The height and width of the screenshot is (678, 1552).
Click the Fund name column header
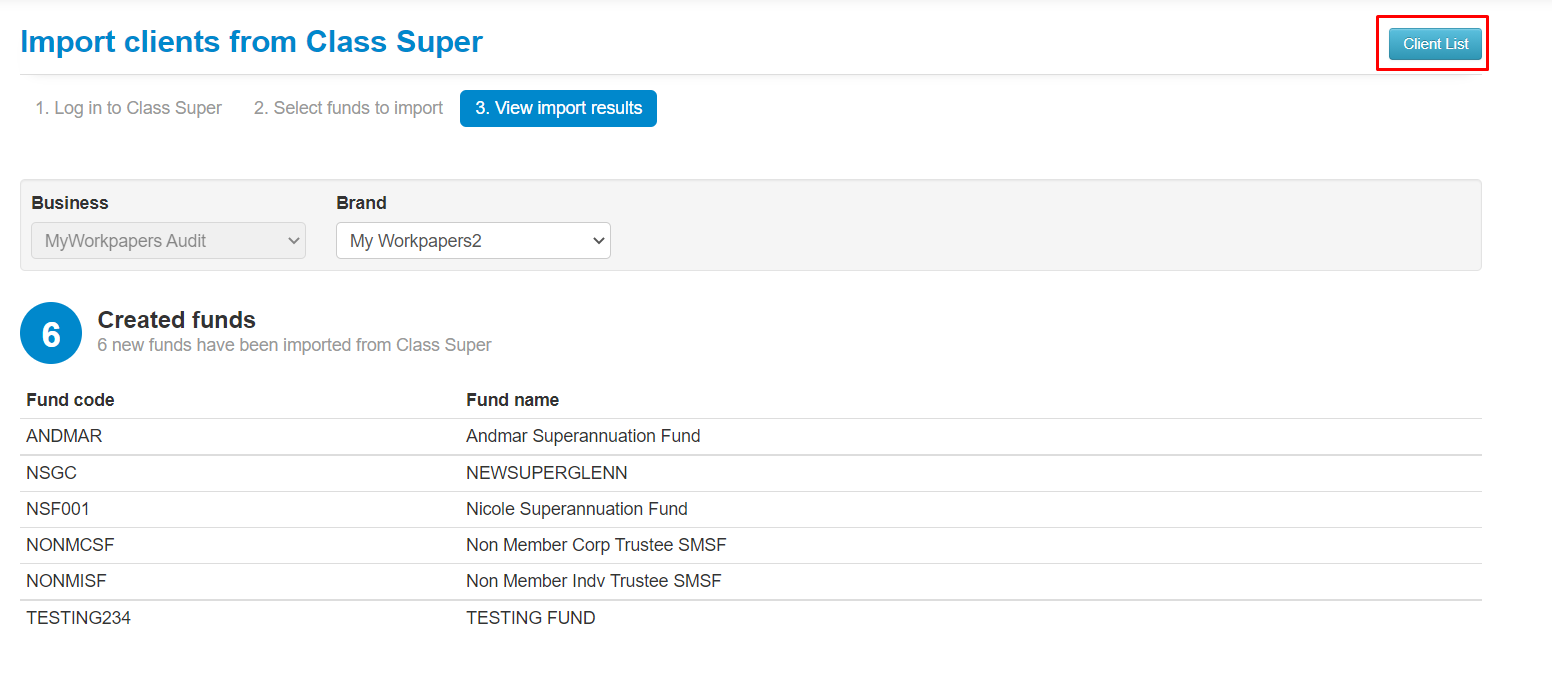[512, 400]
